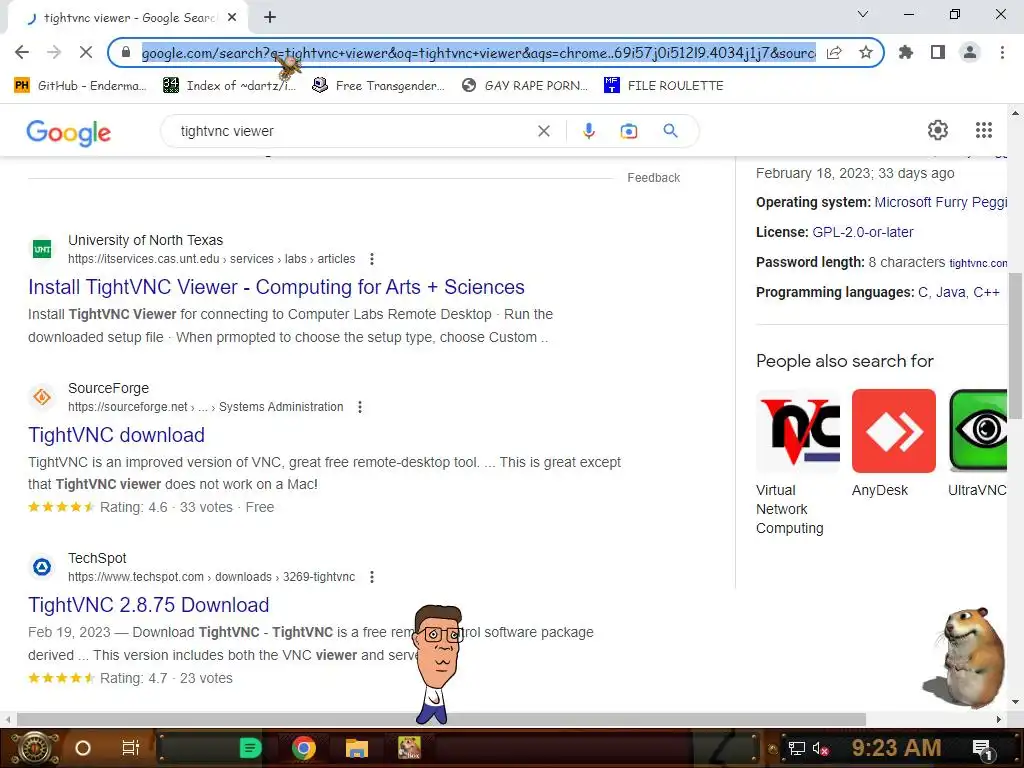This screenshot has width=1024, height=768.
Task: Open the Operating system Microsoft link
Action: [x=940, y=202]
